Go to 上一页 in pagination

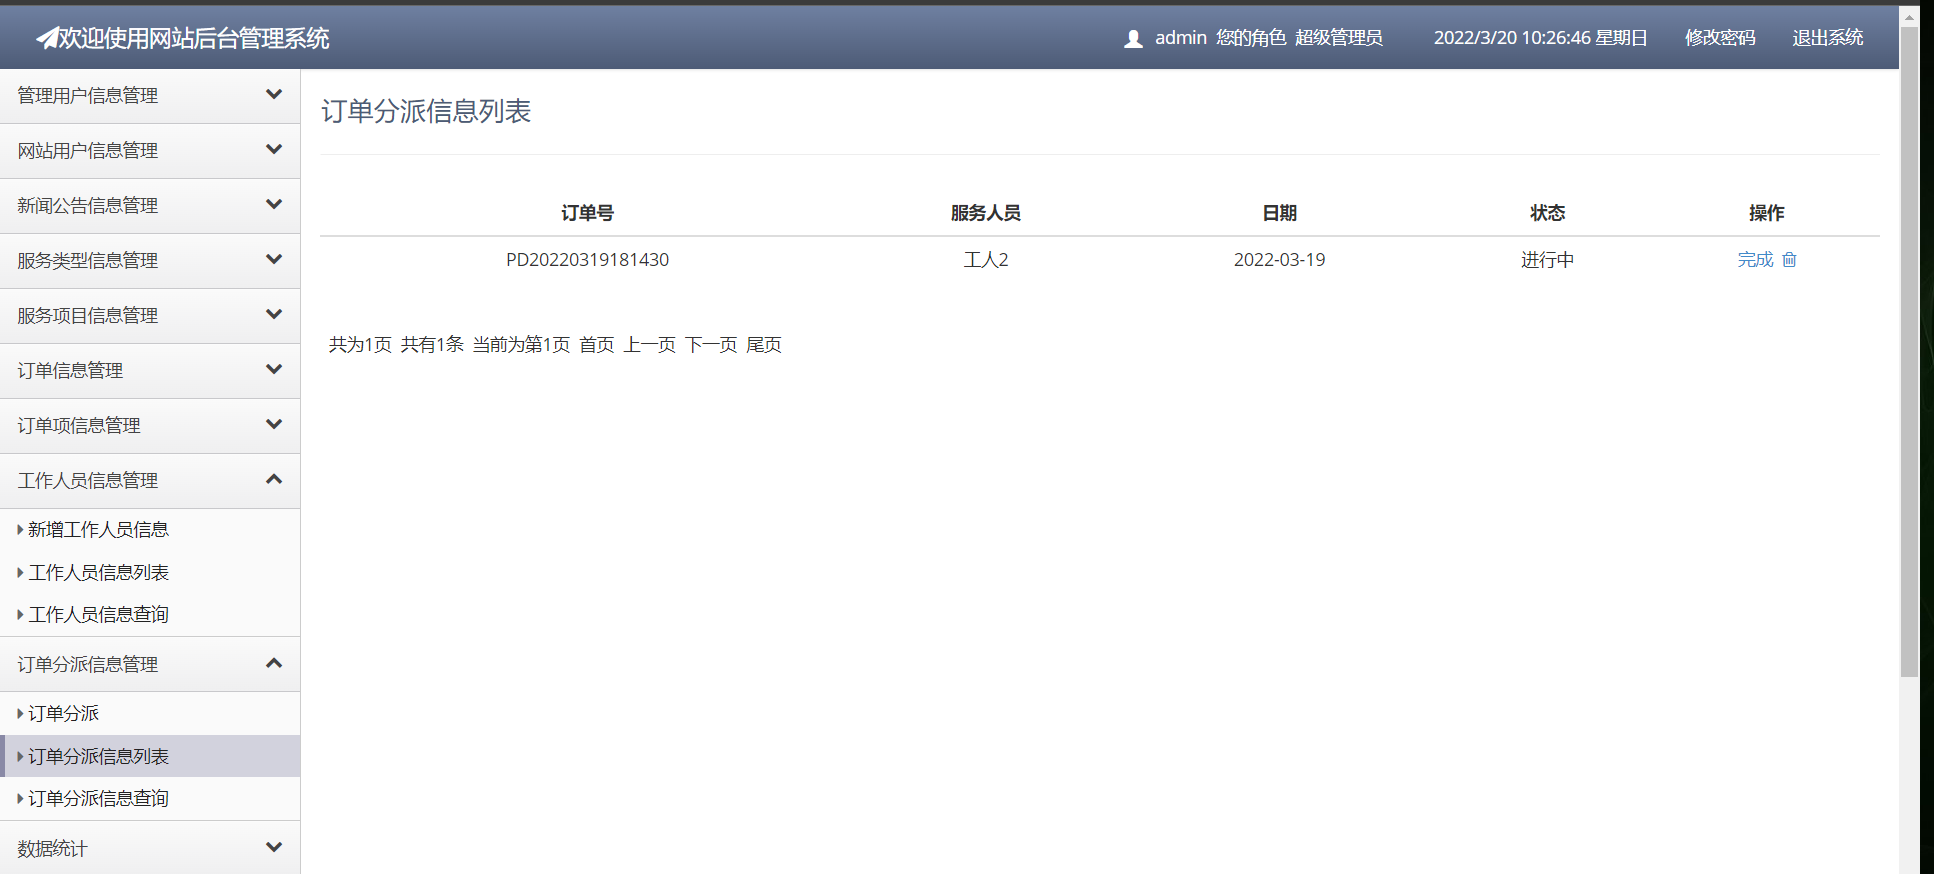click(650, 345)
